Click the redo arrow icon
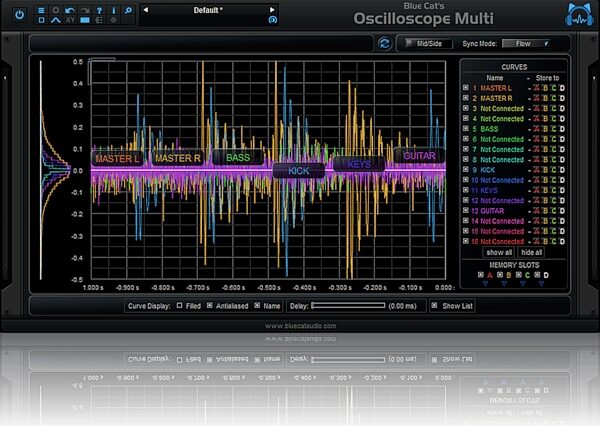Screen dimensions: 600x426 85,10
